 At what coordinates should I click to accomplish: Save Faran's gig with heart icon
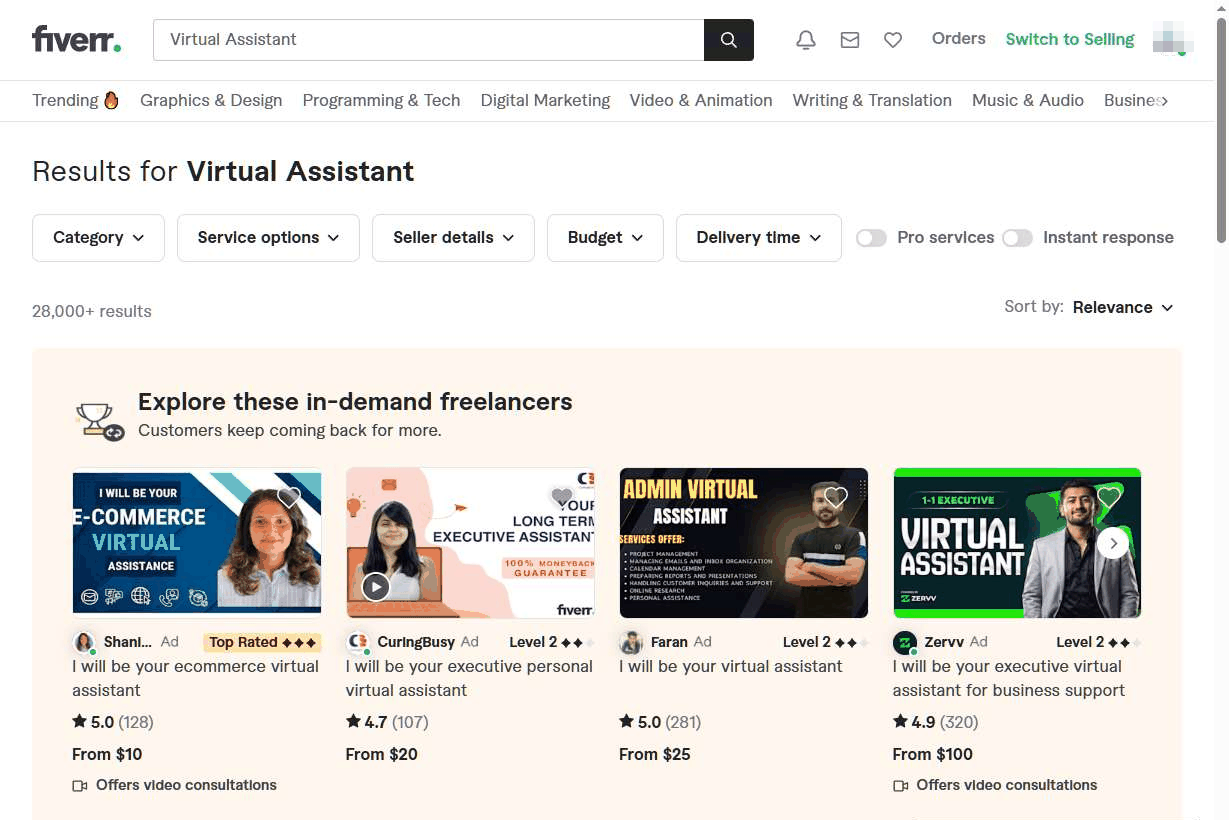[836, 497]
